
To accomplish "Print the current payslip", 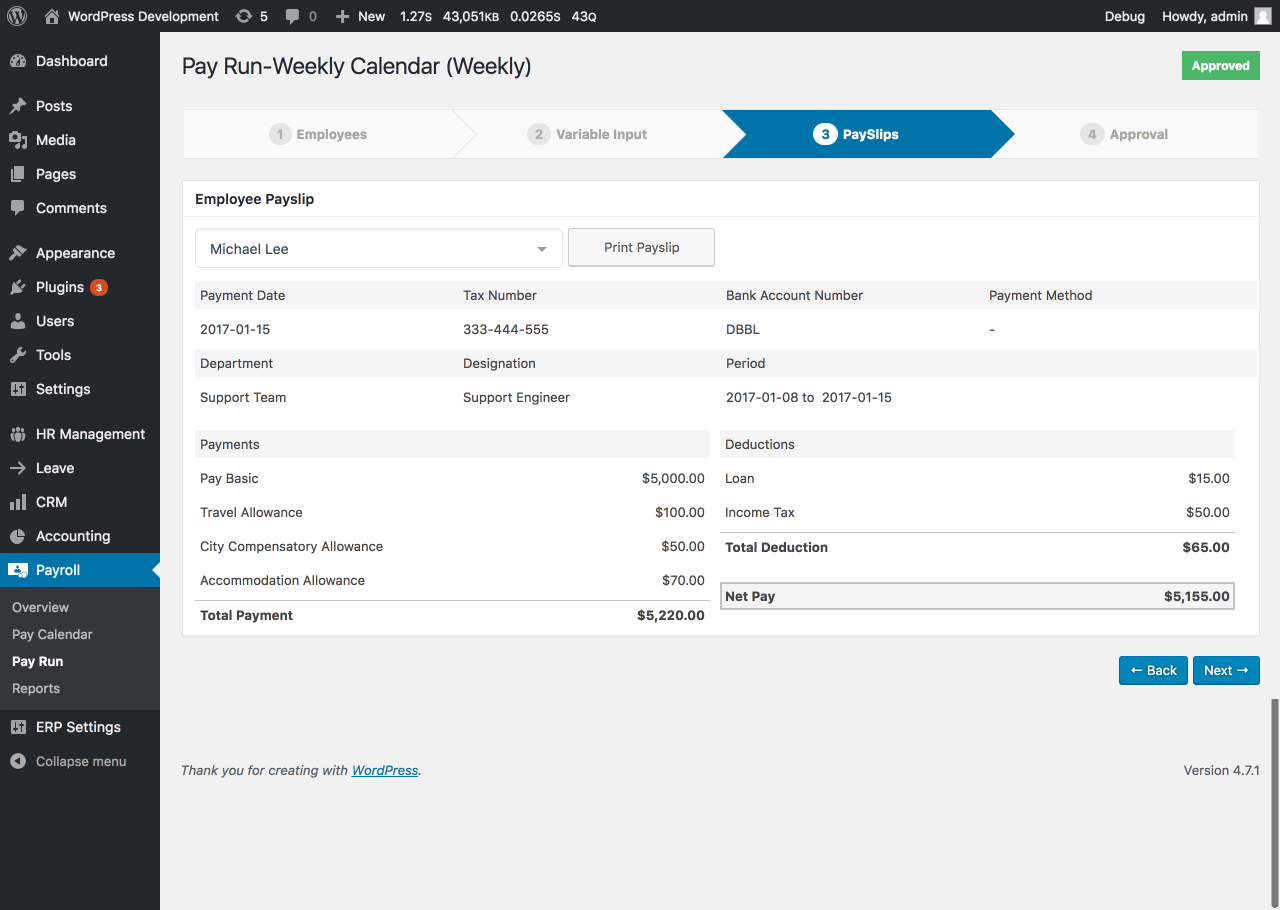I will [x=641, y=247].
